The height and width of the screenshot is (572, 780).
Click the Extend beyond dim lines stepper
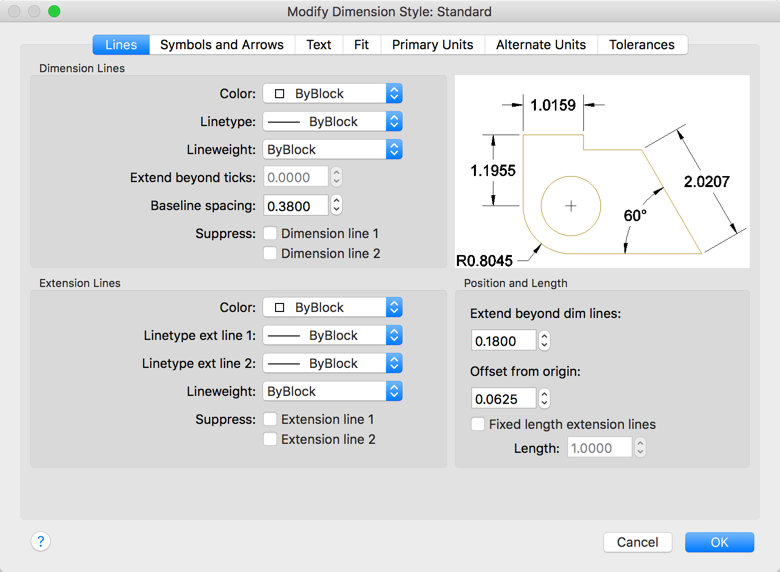[x=544, y=341]
